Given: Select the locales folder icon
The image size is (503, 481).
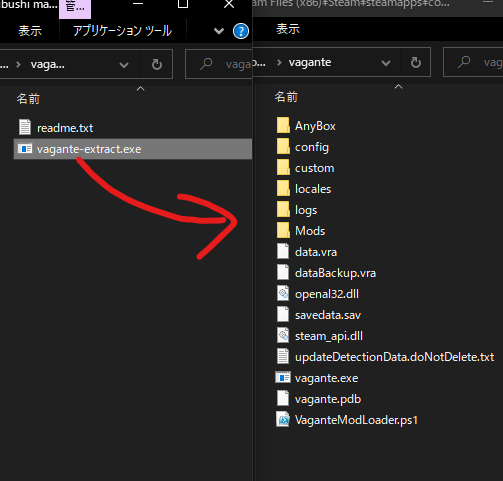Looking at the screenshot, I should 283,188.
